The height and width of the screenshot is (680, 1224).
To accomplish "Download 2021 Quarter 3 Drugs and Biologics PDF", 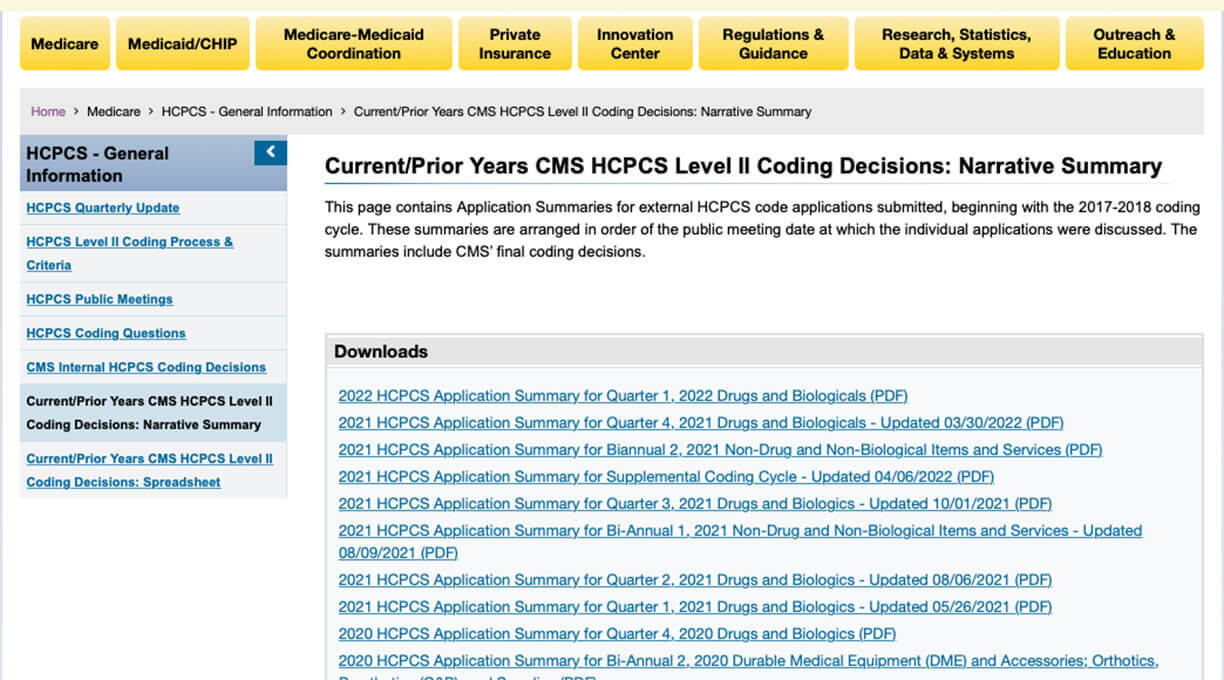I will 695,504.
